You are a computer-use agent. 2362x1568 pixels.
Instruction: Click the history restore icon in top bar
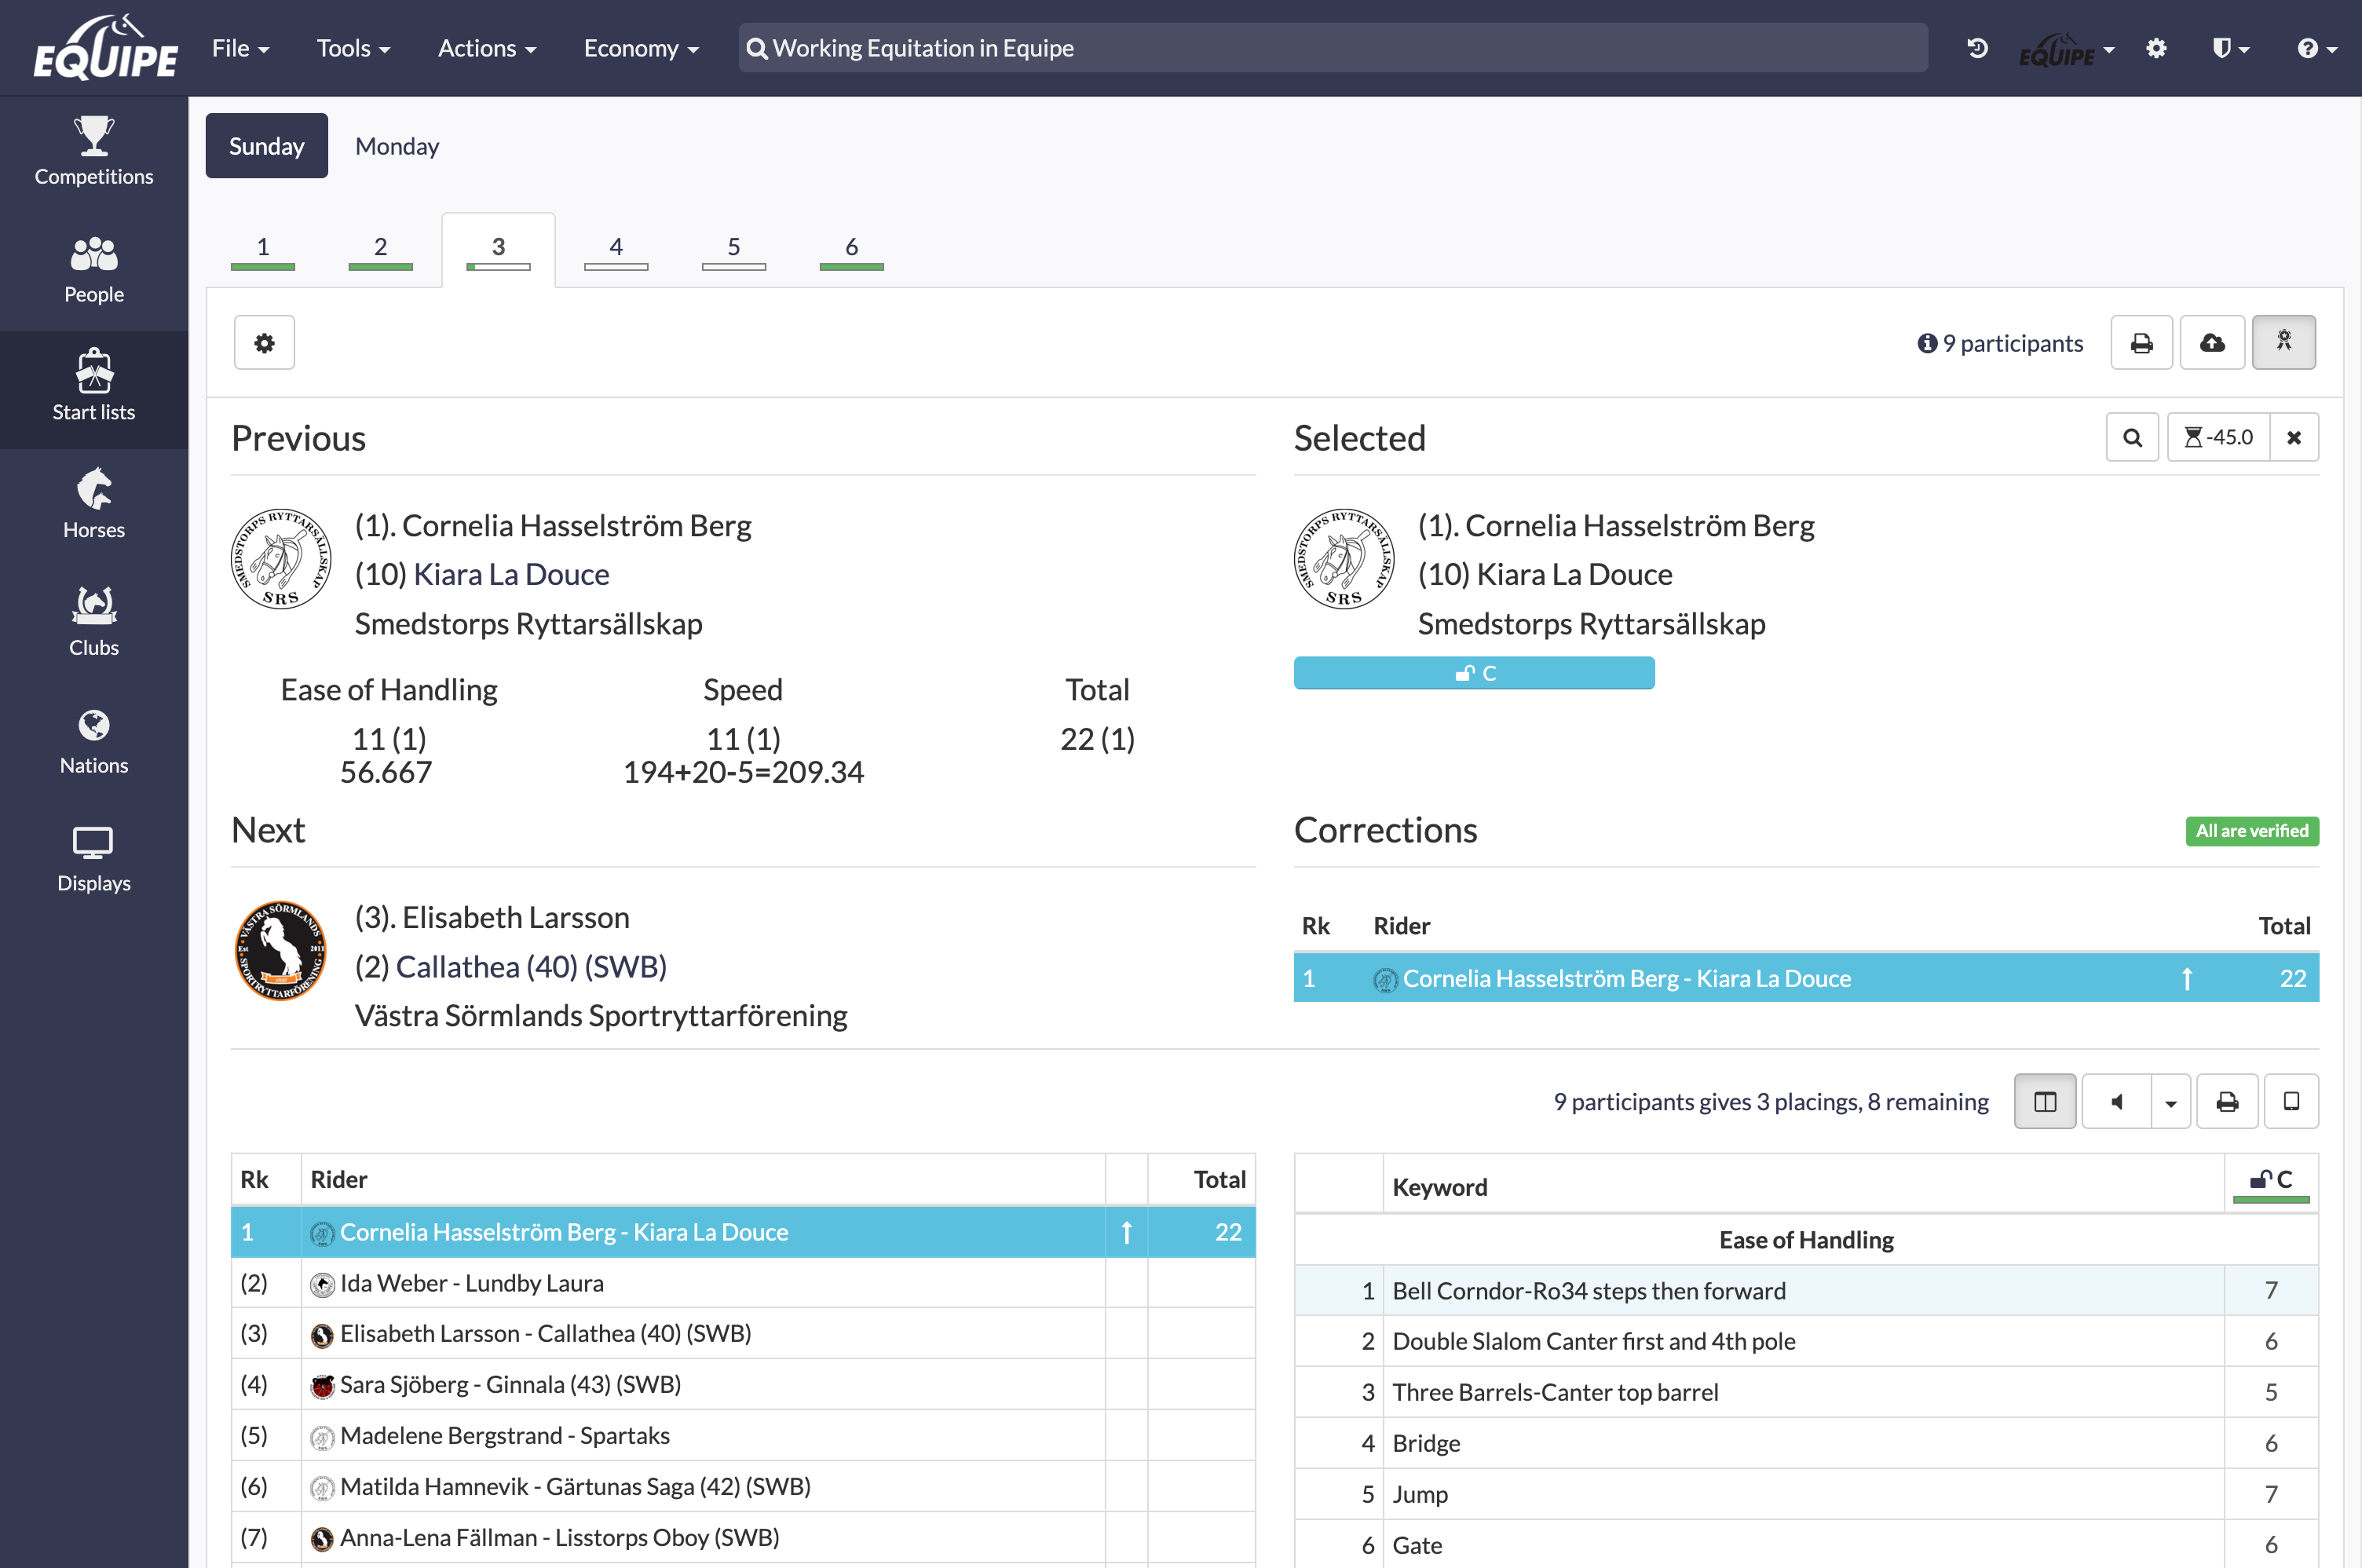1977,48
